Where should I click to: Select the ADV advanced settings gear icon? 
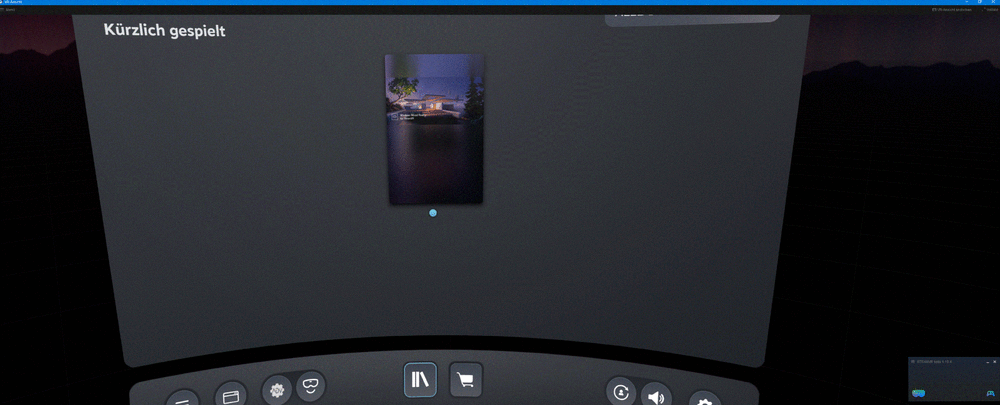[277, 390]
